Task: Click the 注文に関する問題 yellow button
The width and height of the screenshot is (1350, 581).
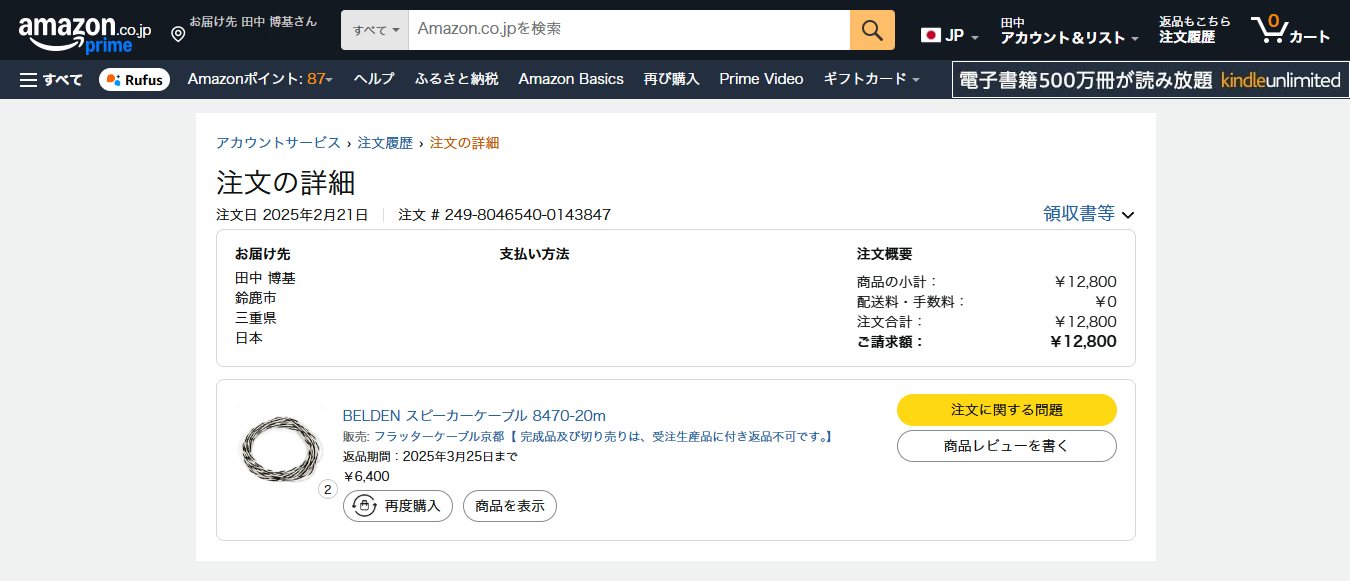Action: pos(1006,410)
